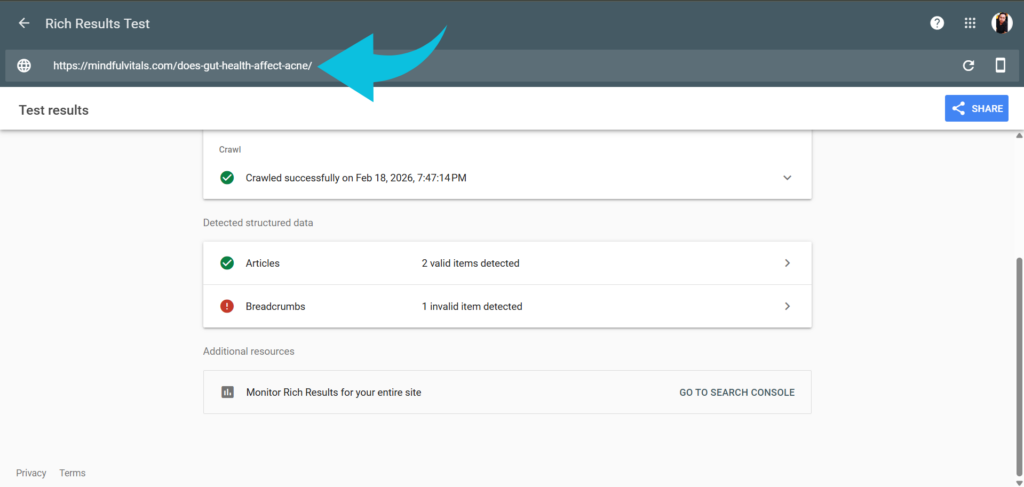Click the green check beside Crawled successfully
1024x487 pixels.
pos(227,178)
